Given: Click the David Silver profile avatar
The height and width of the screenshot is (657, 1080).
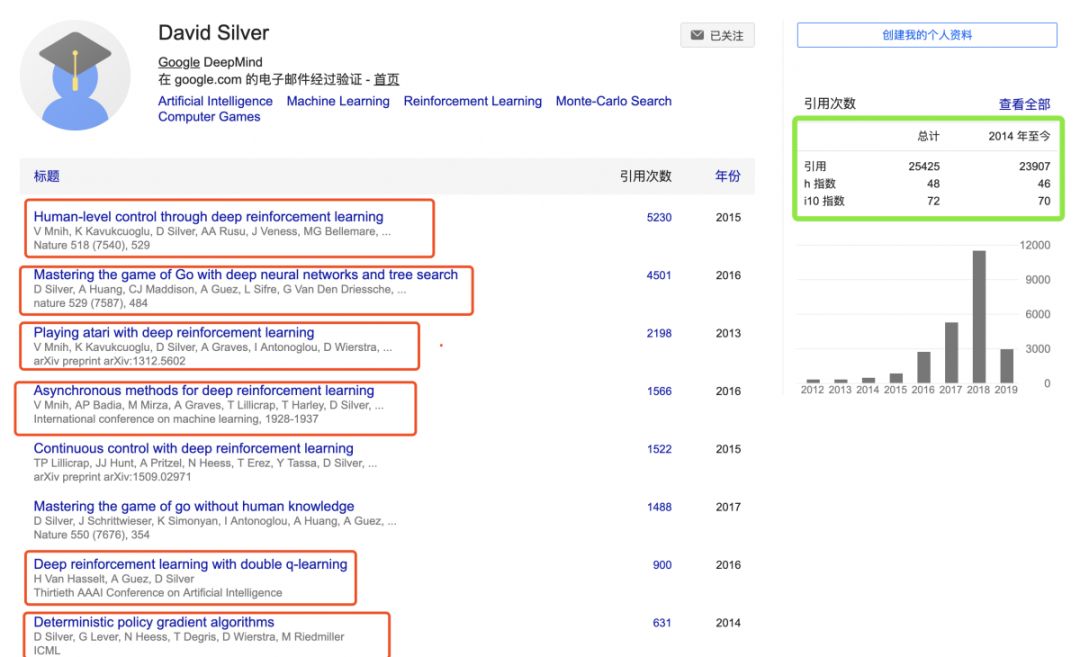Looking at the screenshot, I should (x=75, y=75).
